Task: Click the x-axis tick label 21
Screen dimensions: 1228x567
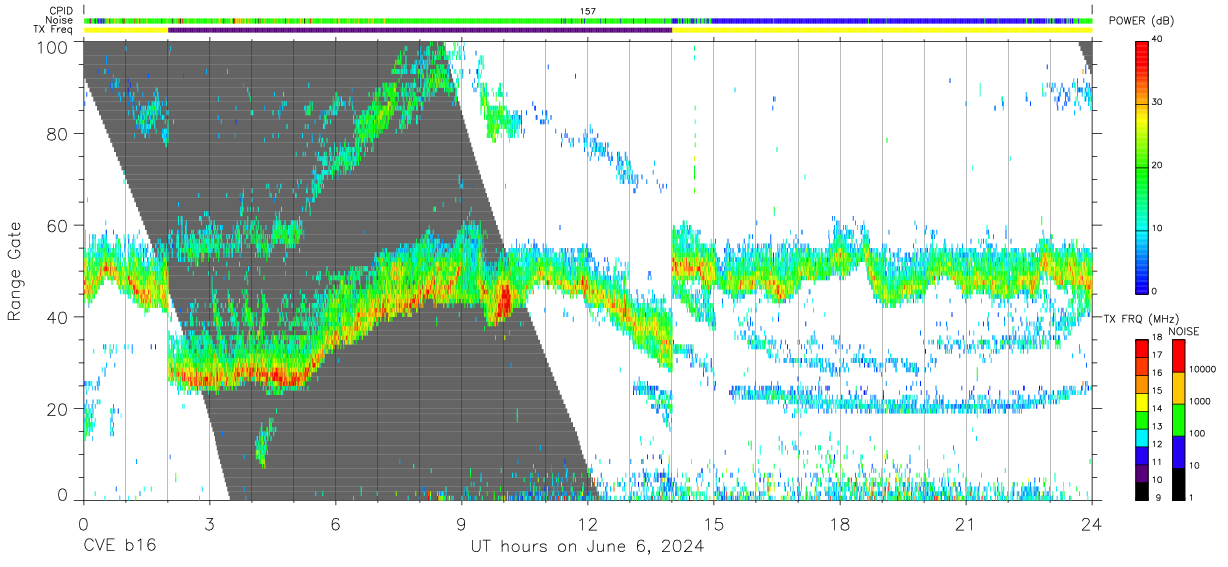Action: 966,523
